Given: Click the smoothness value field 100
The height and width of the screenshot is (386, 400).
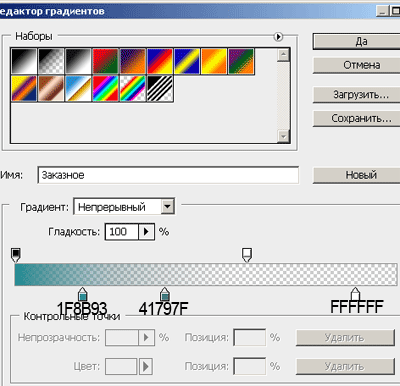Looking at the screenshot, I should point(121,232).
